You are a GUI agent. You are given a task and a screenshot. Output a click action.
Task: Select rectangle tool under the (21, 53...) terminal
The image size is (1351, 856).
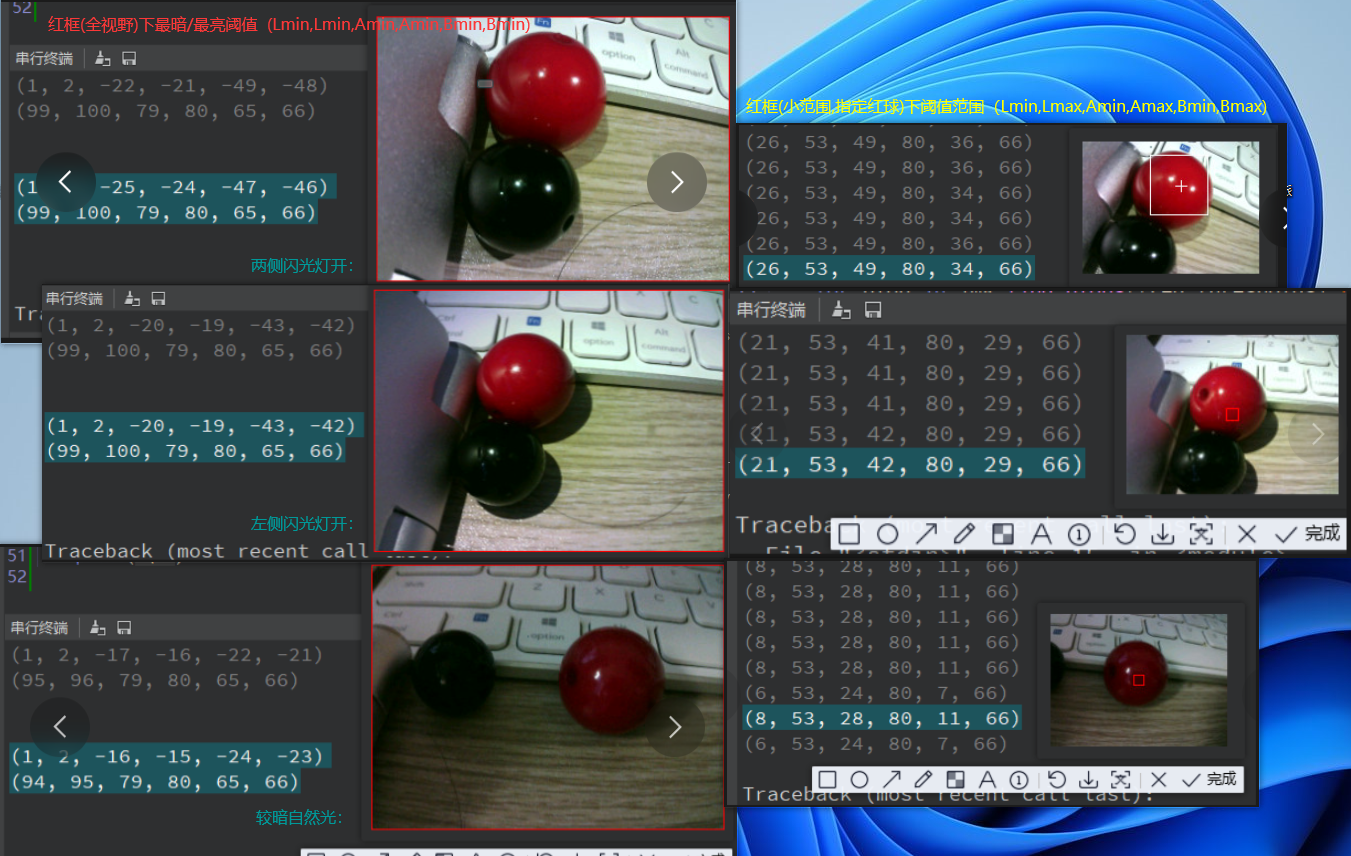(849, 534)
